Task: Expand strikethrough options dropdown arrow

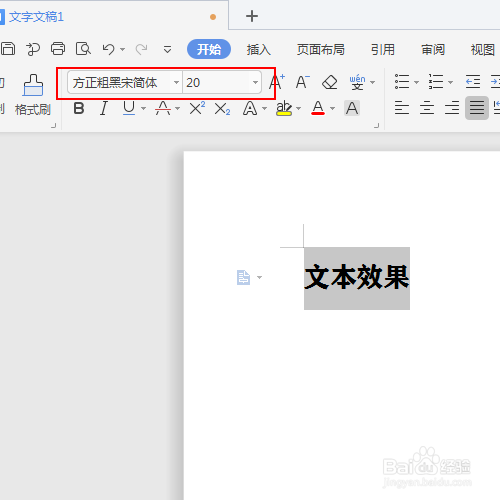Action: [x=178, y=109]
